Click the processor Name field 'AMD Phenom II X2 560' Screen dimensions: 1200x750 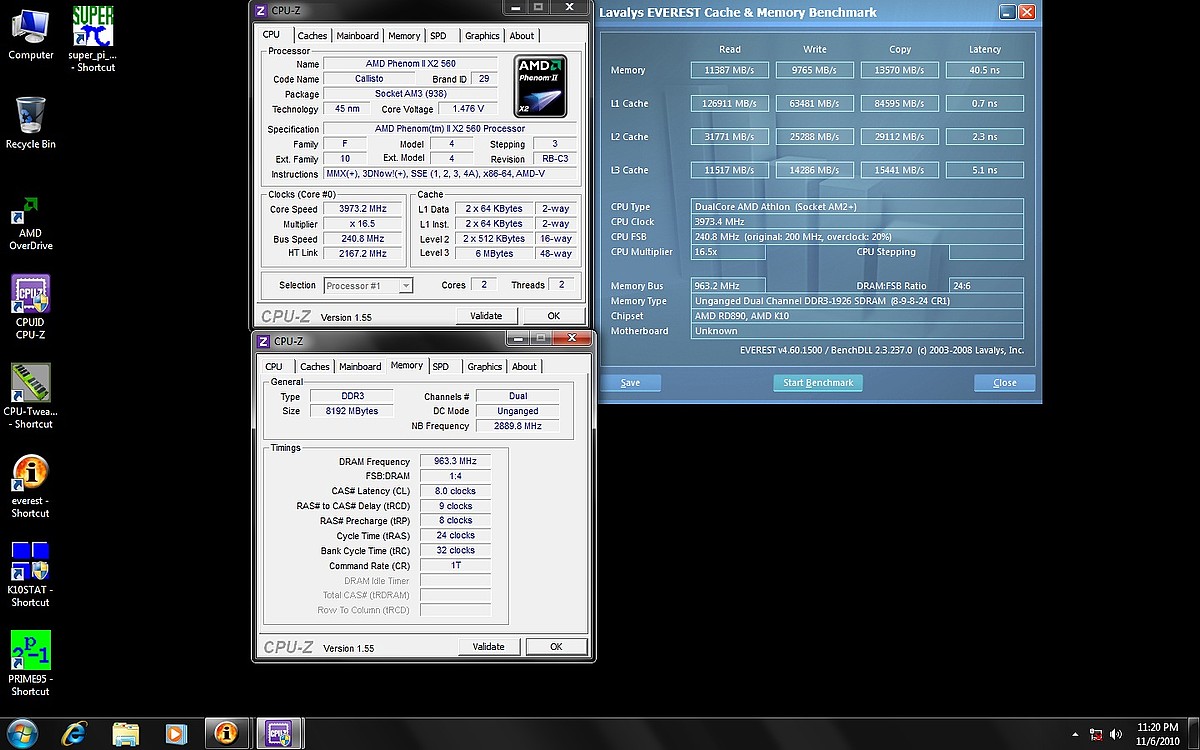[411, 64]
